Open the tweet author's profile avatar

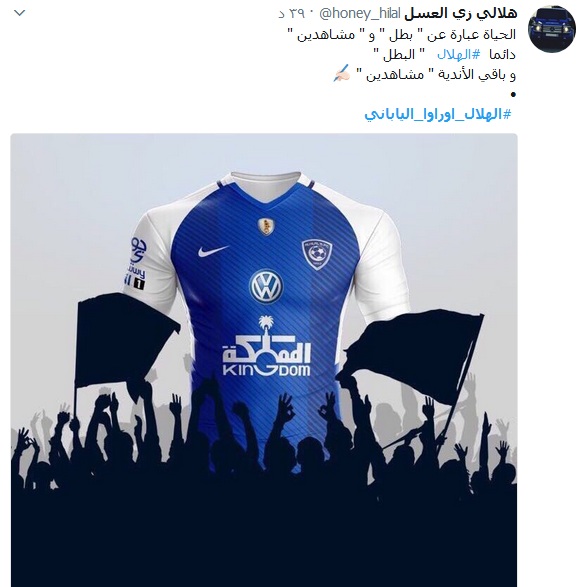pyautogui.click(x=552, y=29)
